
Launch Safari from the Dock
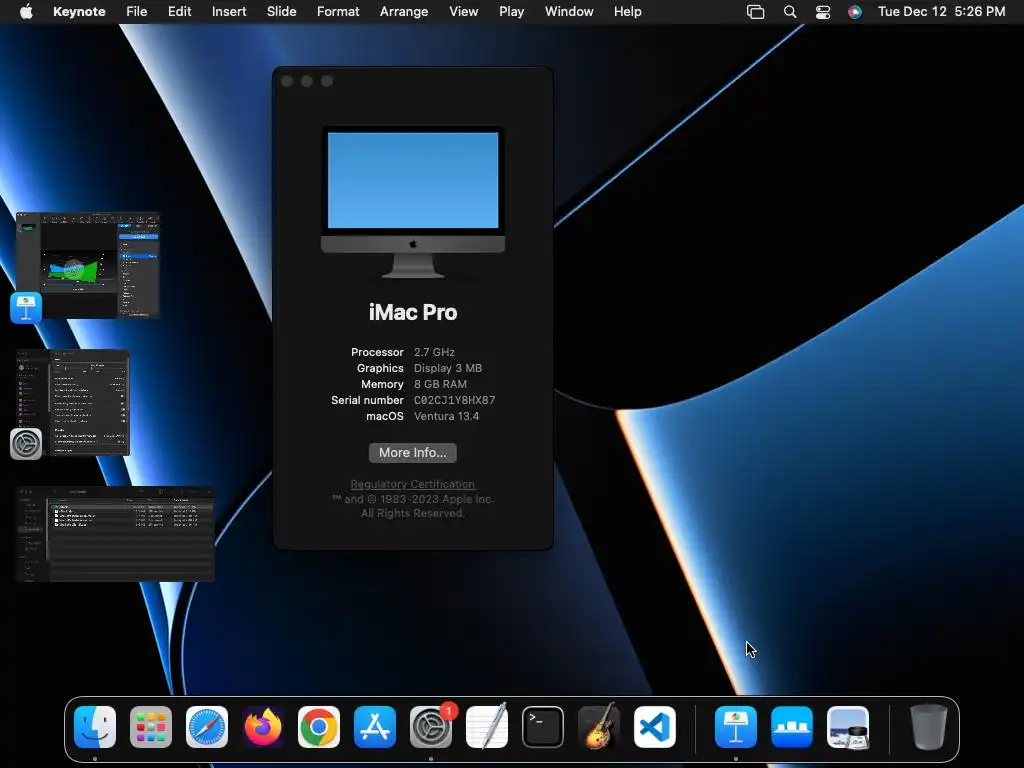coord(207,727)
